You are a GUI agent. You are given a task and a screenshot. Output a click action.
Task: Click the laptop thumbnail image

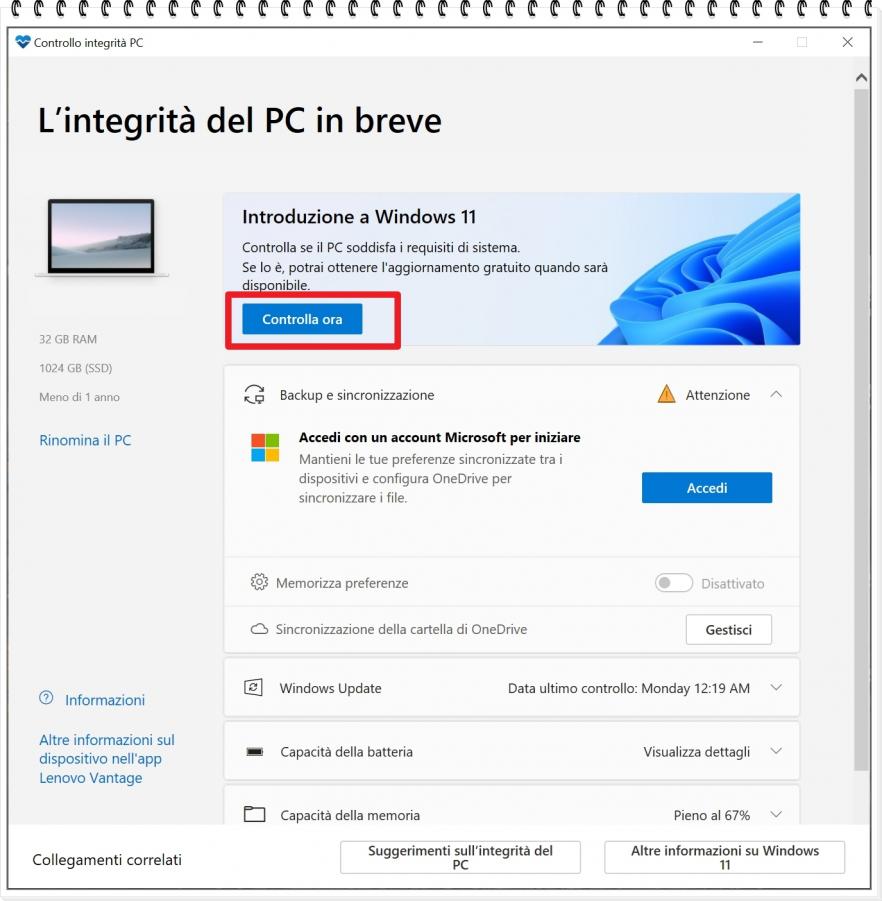pos(101,237)
